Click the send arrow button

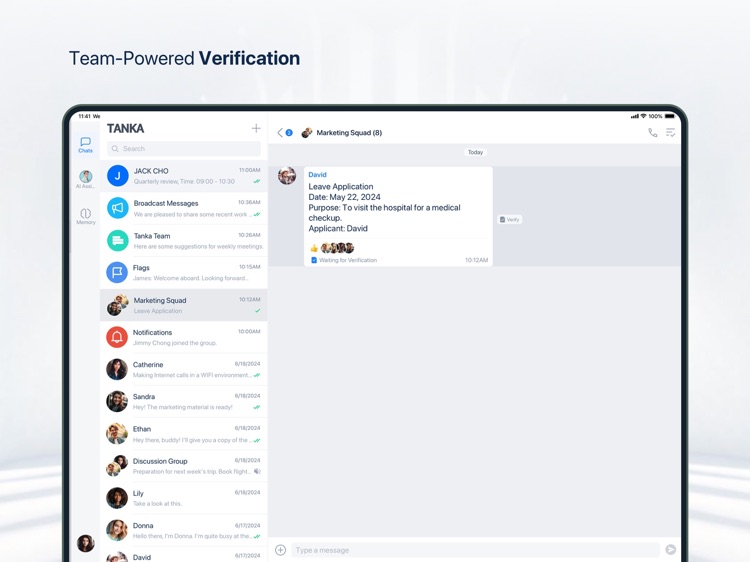click(671, 550)
